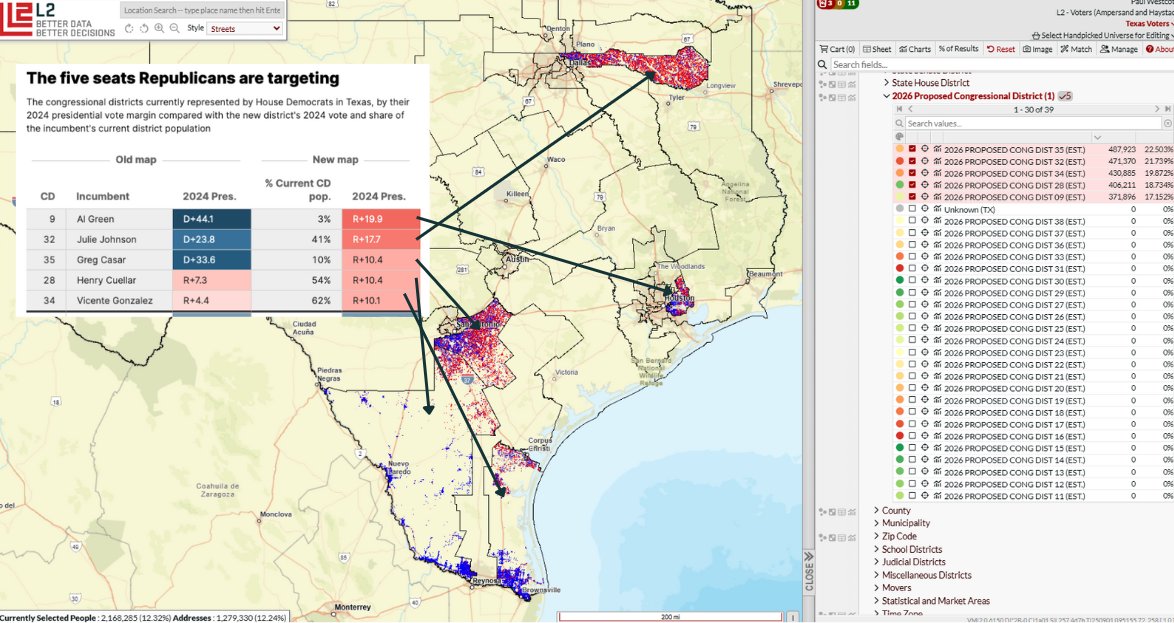Zoom in on the map with the magnifier plus
Viewport: 1174px width, 623px height.
click(x=160, y=28)
